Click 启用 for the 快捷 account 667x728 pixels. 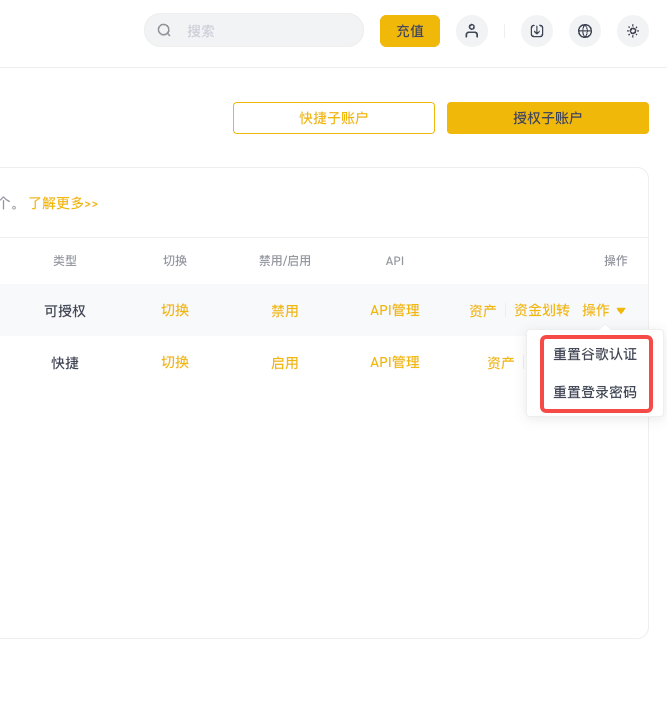point(285,363)
